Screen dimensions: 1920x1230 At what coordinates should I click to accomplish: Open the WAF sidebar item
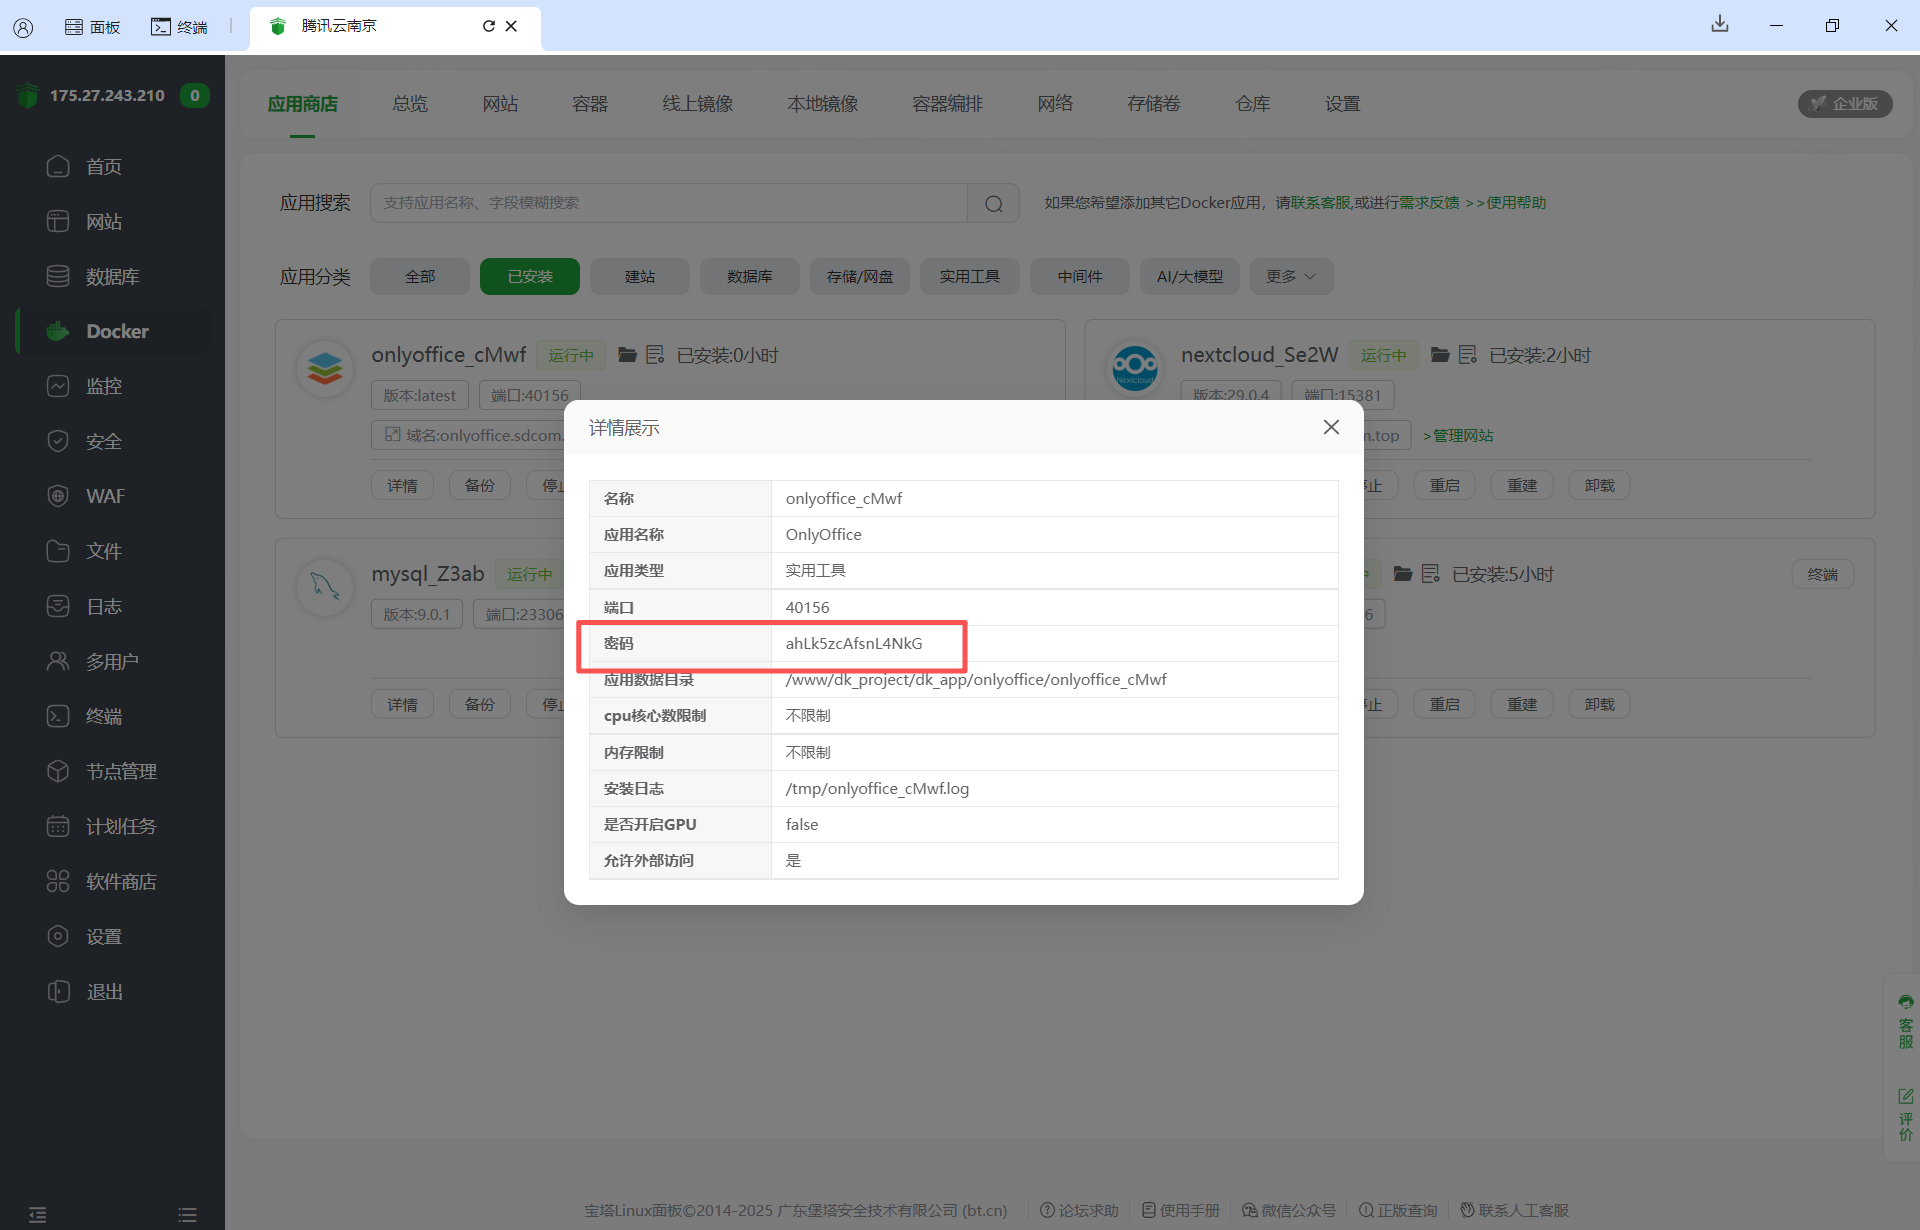click(104, 496)
